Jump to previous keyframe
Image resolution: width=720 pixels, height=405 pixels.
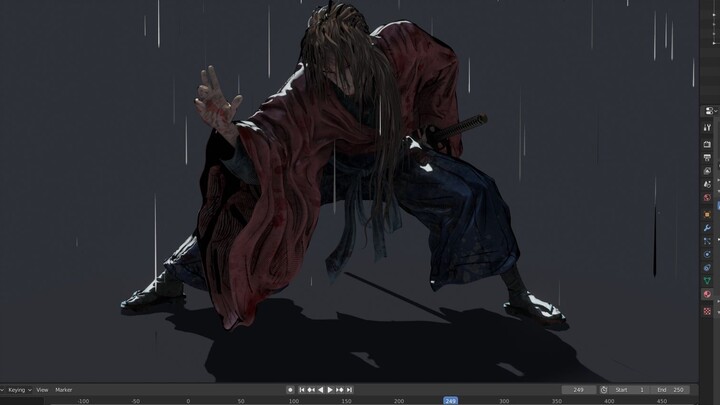pos(311,390)
